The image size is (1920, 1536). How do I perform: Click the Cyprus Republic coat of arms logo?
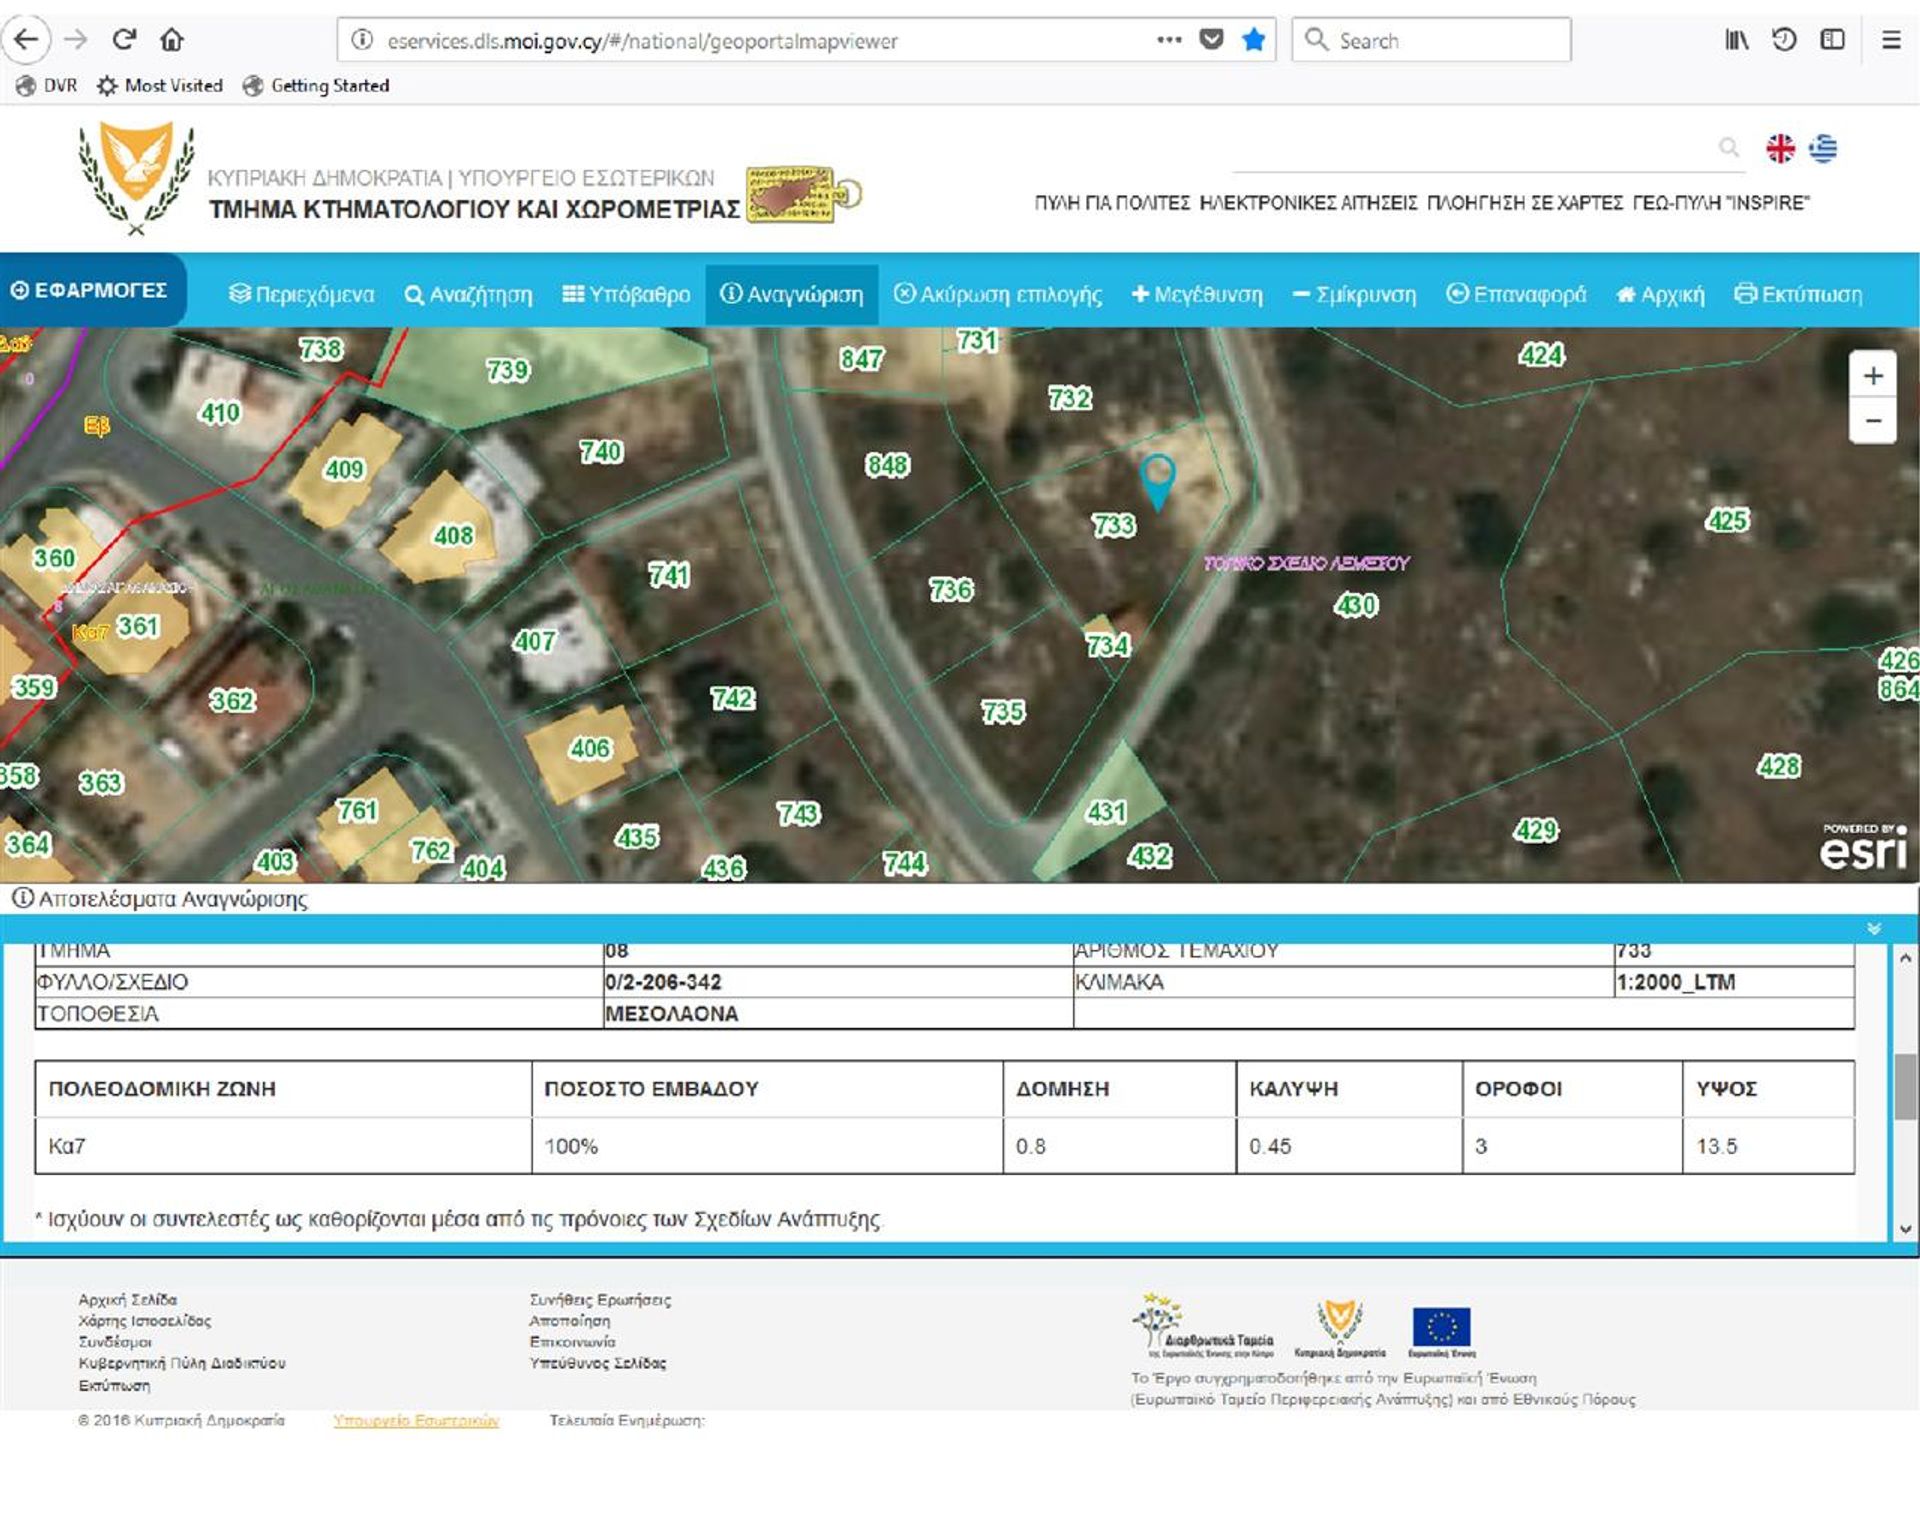point(136,178)
